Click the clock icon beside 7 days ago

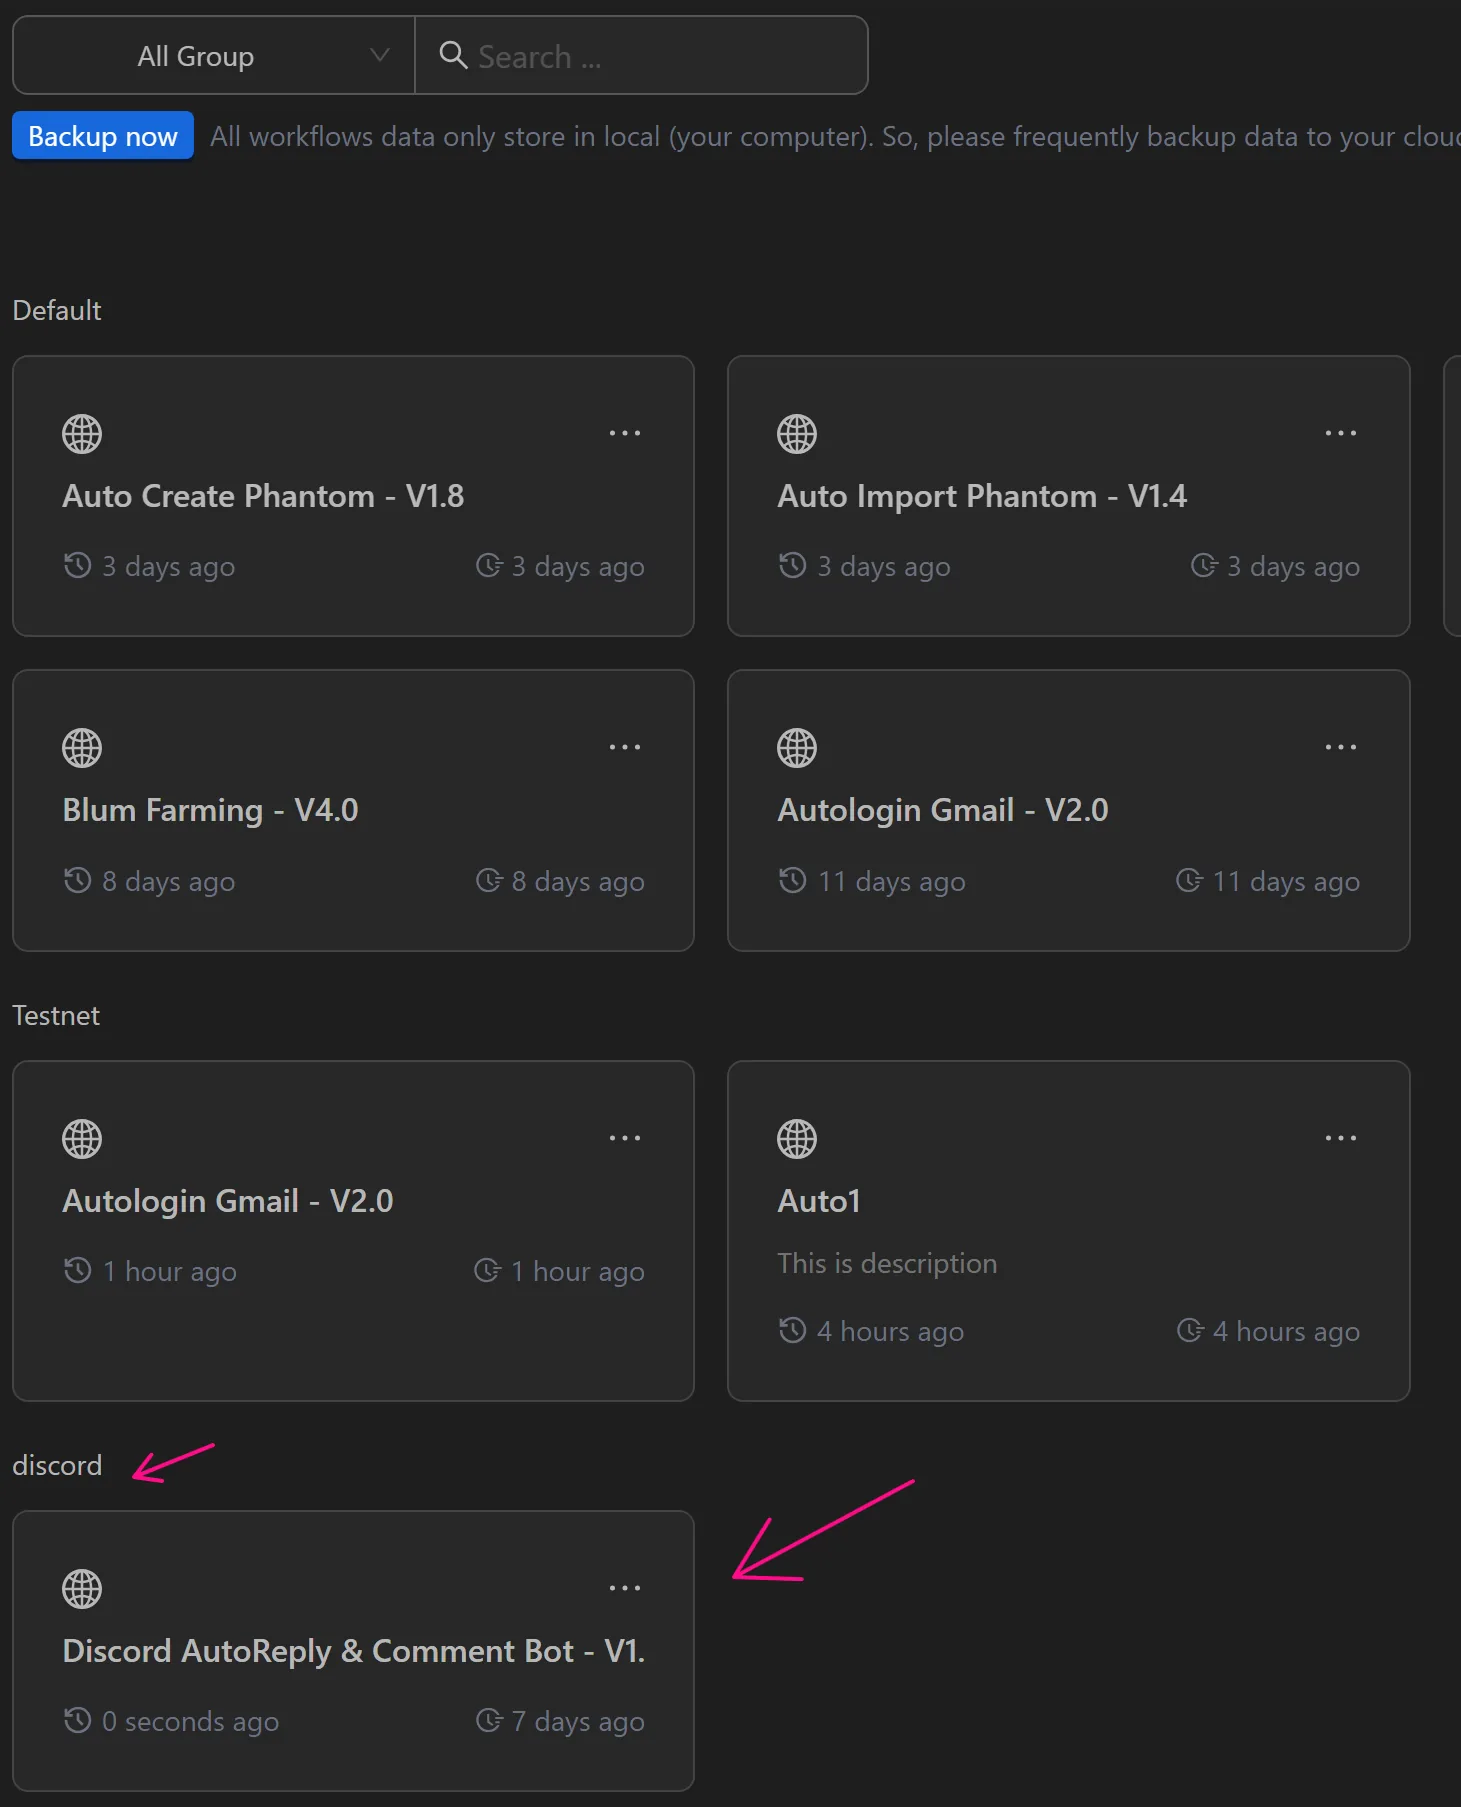(x=489, y=1721)
